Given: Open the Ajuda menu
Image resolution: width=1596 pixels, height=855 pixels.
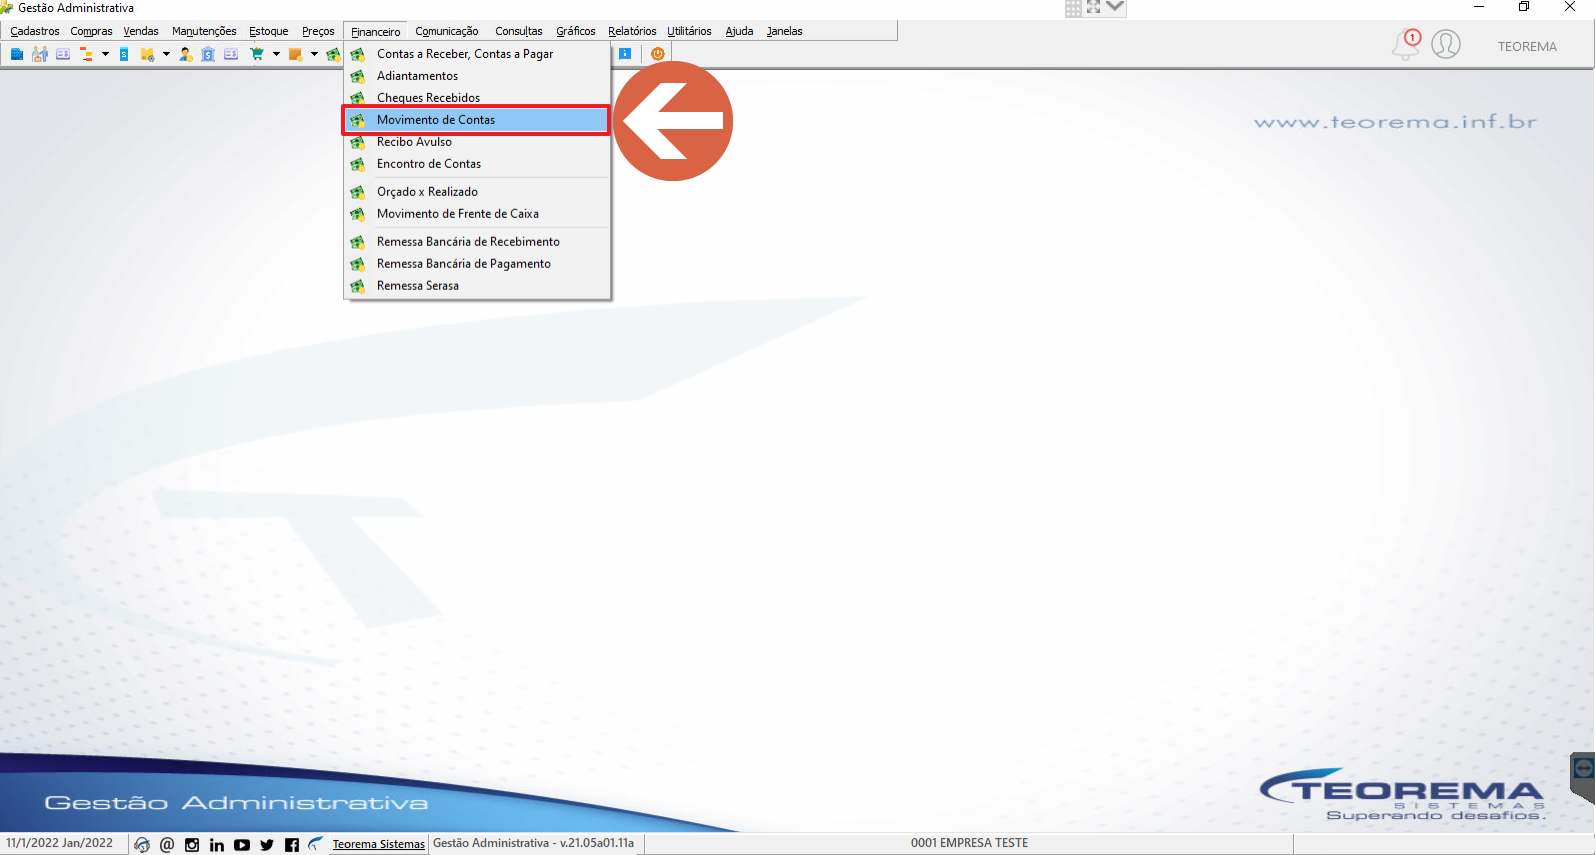Looking at the screenshot, I should 739,31.
